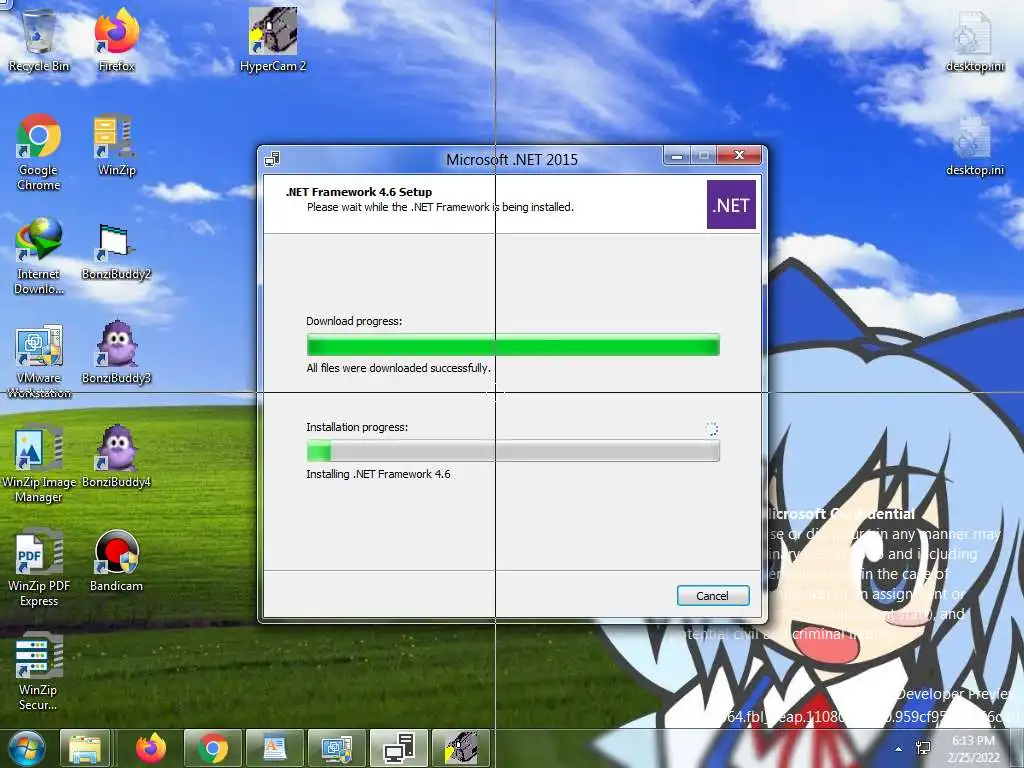Minimize the Microsoft .NET 2015 window
The width and height of the screenshot is (1024, 768).
click(677, 156)
